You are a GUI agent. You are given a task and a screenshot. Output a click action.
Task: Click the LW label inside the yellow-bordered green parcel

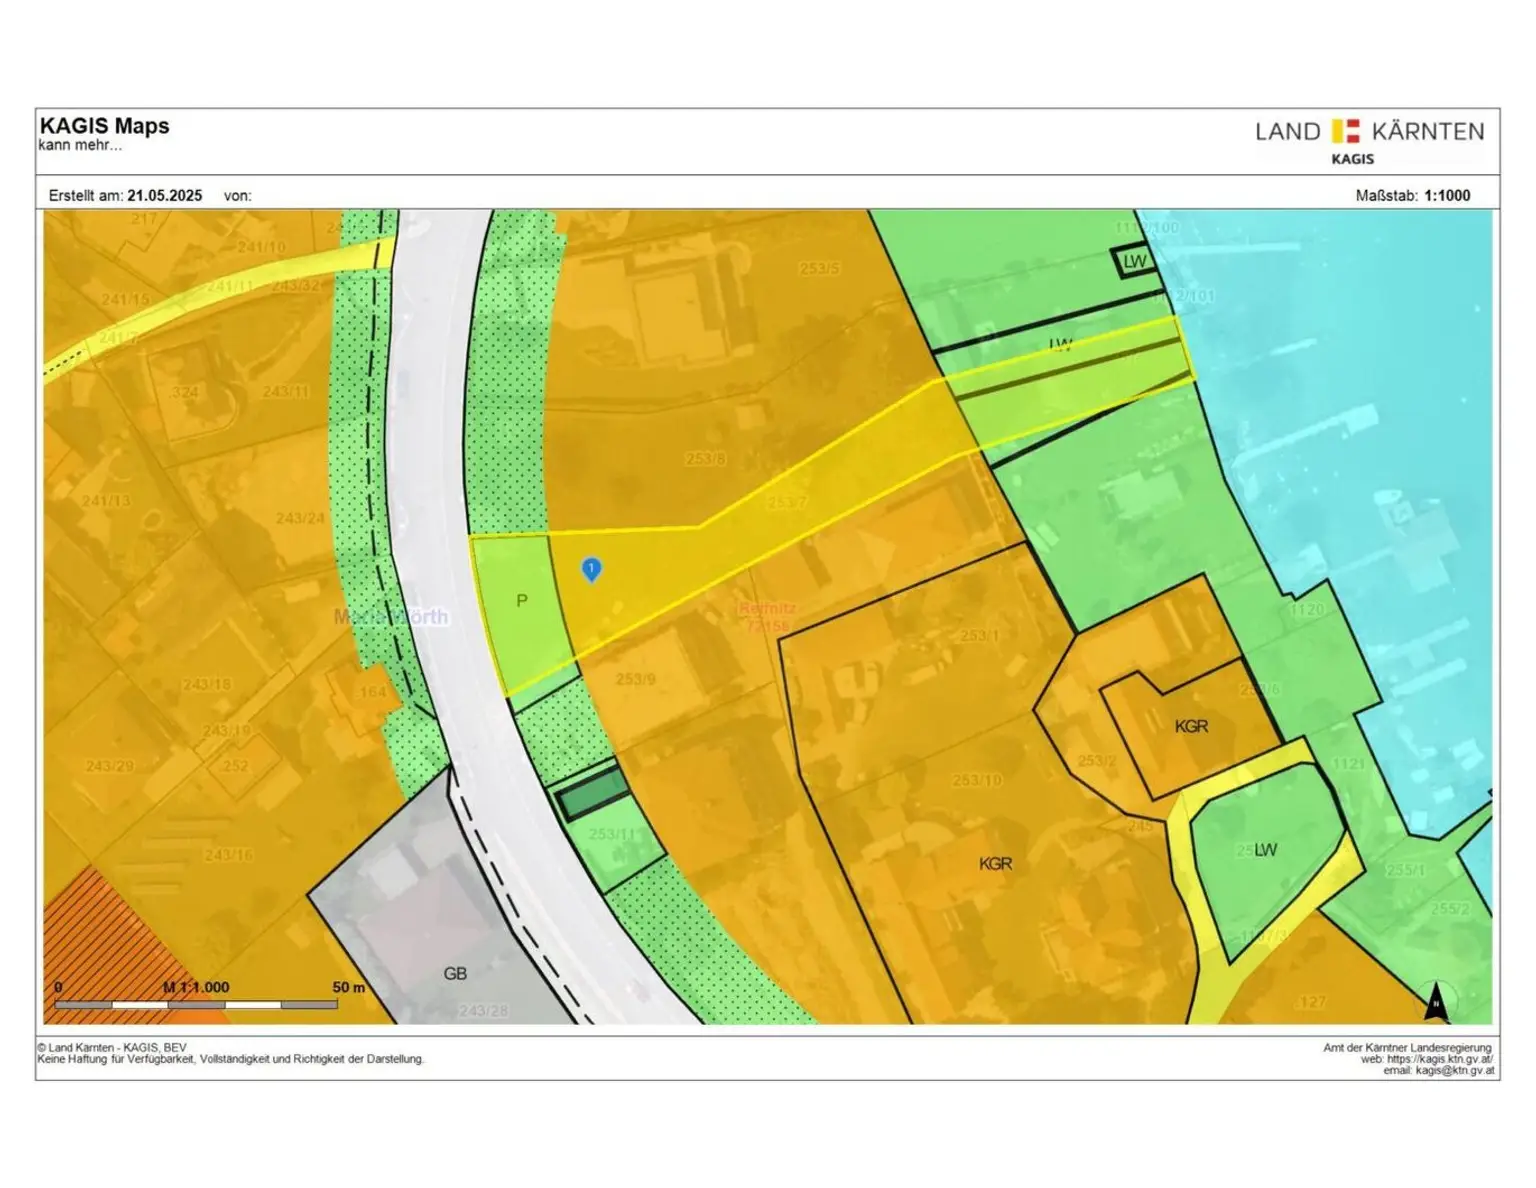coord(1265,850)
